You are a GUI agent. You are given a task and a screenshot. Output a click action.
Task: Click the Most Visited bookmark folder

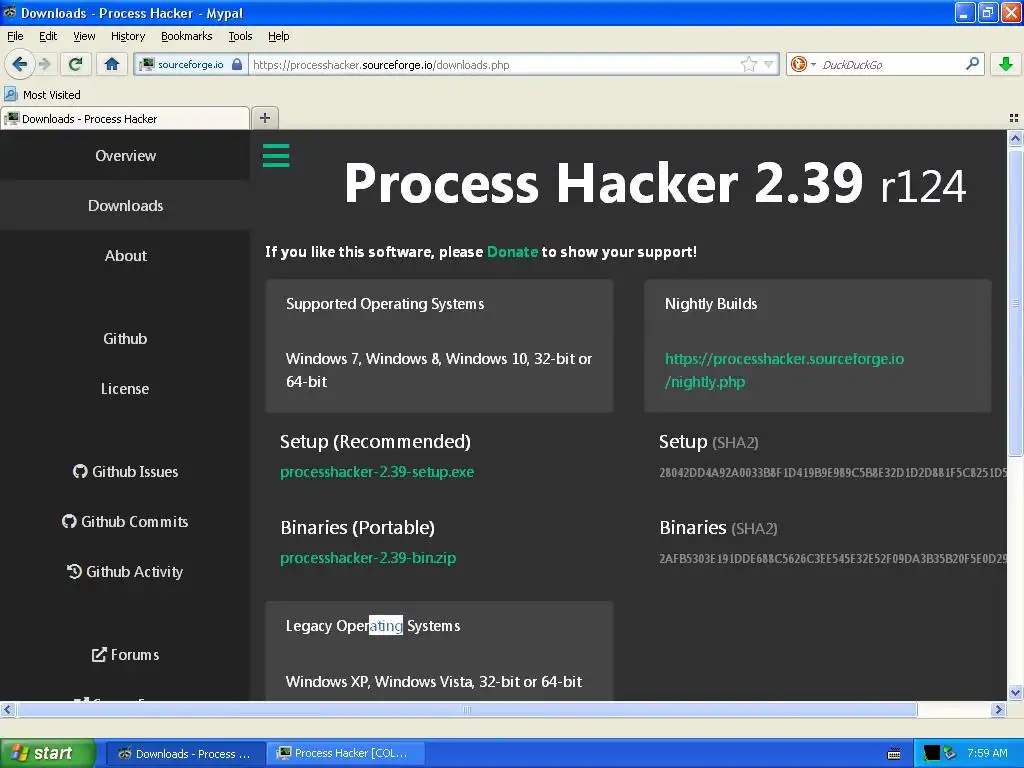(x=43, y=95)
